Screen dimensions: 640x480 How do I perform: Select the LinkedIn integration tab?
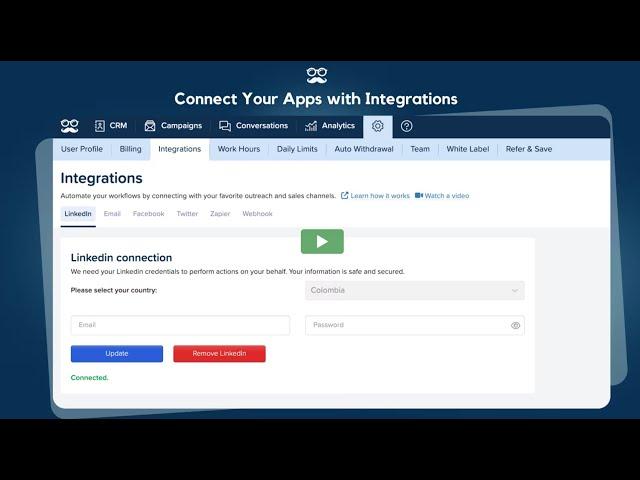click(x=78, y=213)
